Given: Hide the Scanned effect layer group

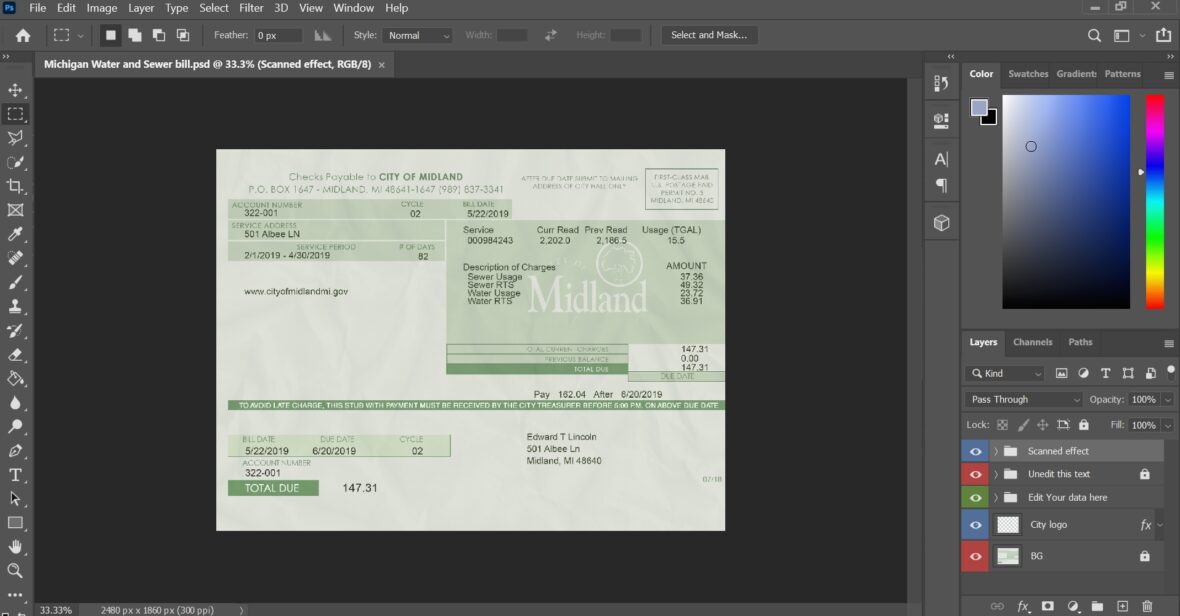Looking at the screenshot, I should tap(975, 451).
